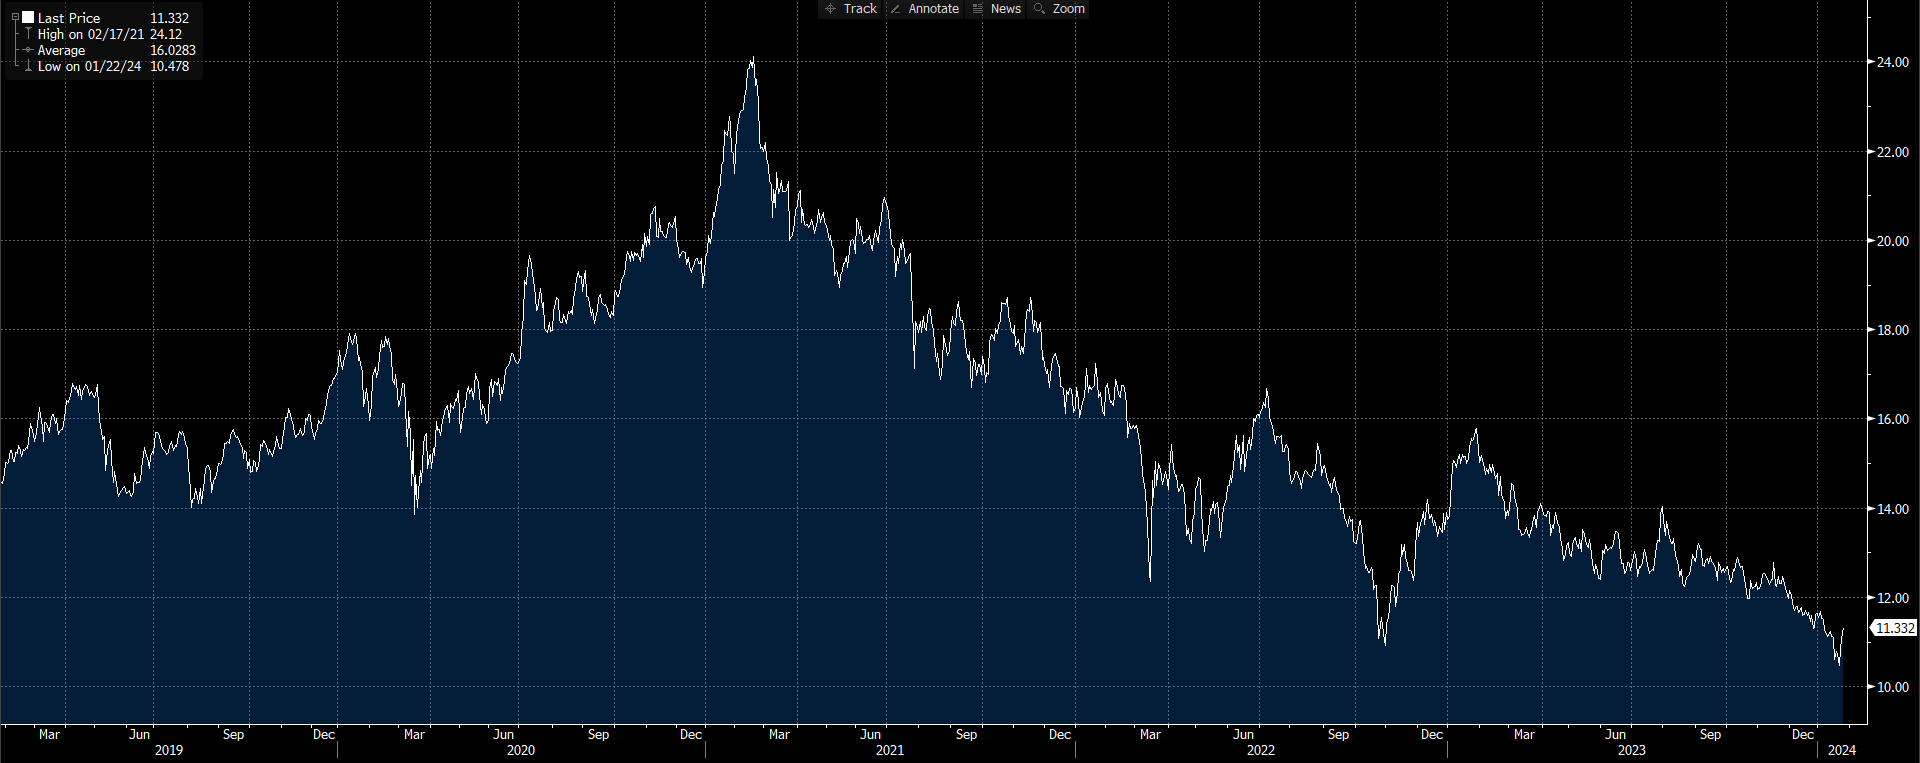Click the Average marker icon in legend
1920x763 pixels.
[28, 50]
